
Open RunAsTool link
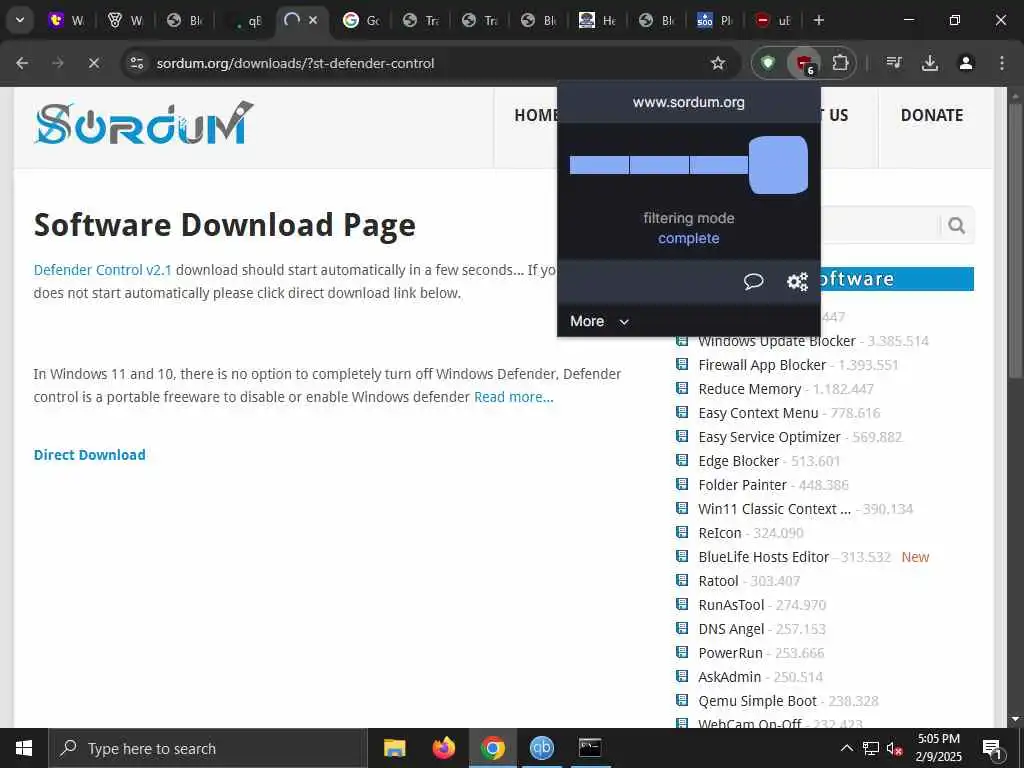pyautogui.click(x=731, y=605)
